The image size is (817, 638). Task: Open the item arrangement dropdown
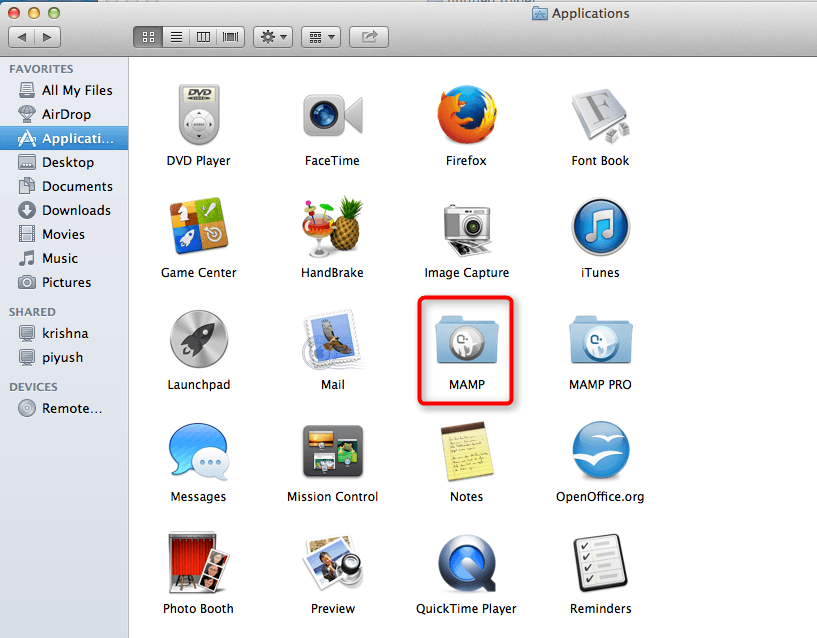point(321,37)
